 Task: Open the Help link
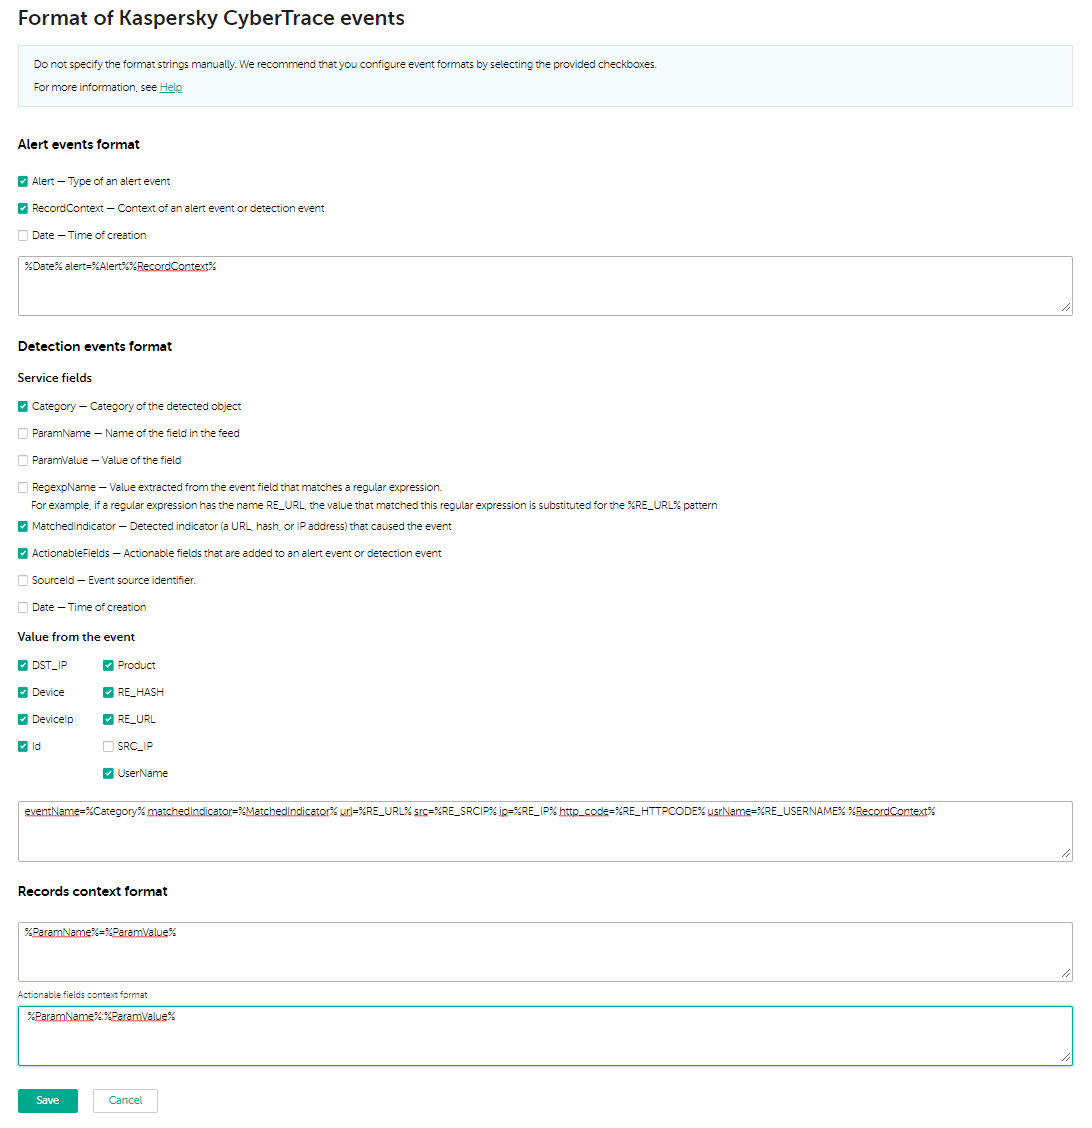pos(171,88)
